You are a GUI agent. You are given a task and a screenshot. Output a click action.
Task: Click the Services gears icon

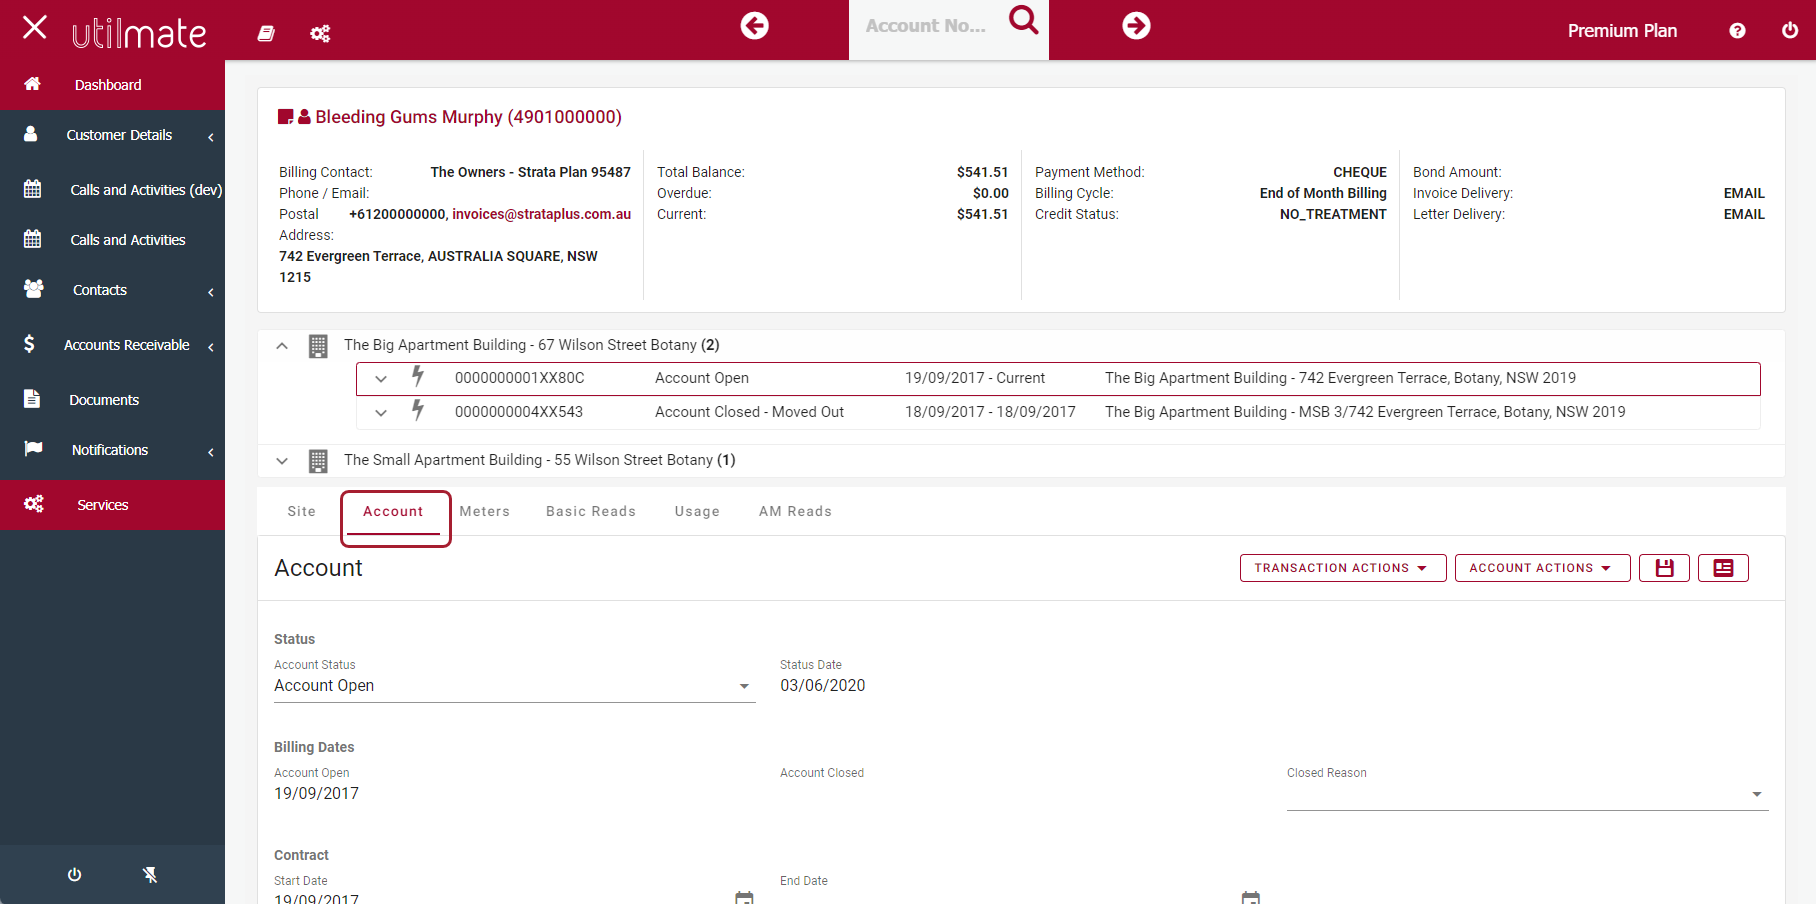point(34,504)
